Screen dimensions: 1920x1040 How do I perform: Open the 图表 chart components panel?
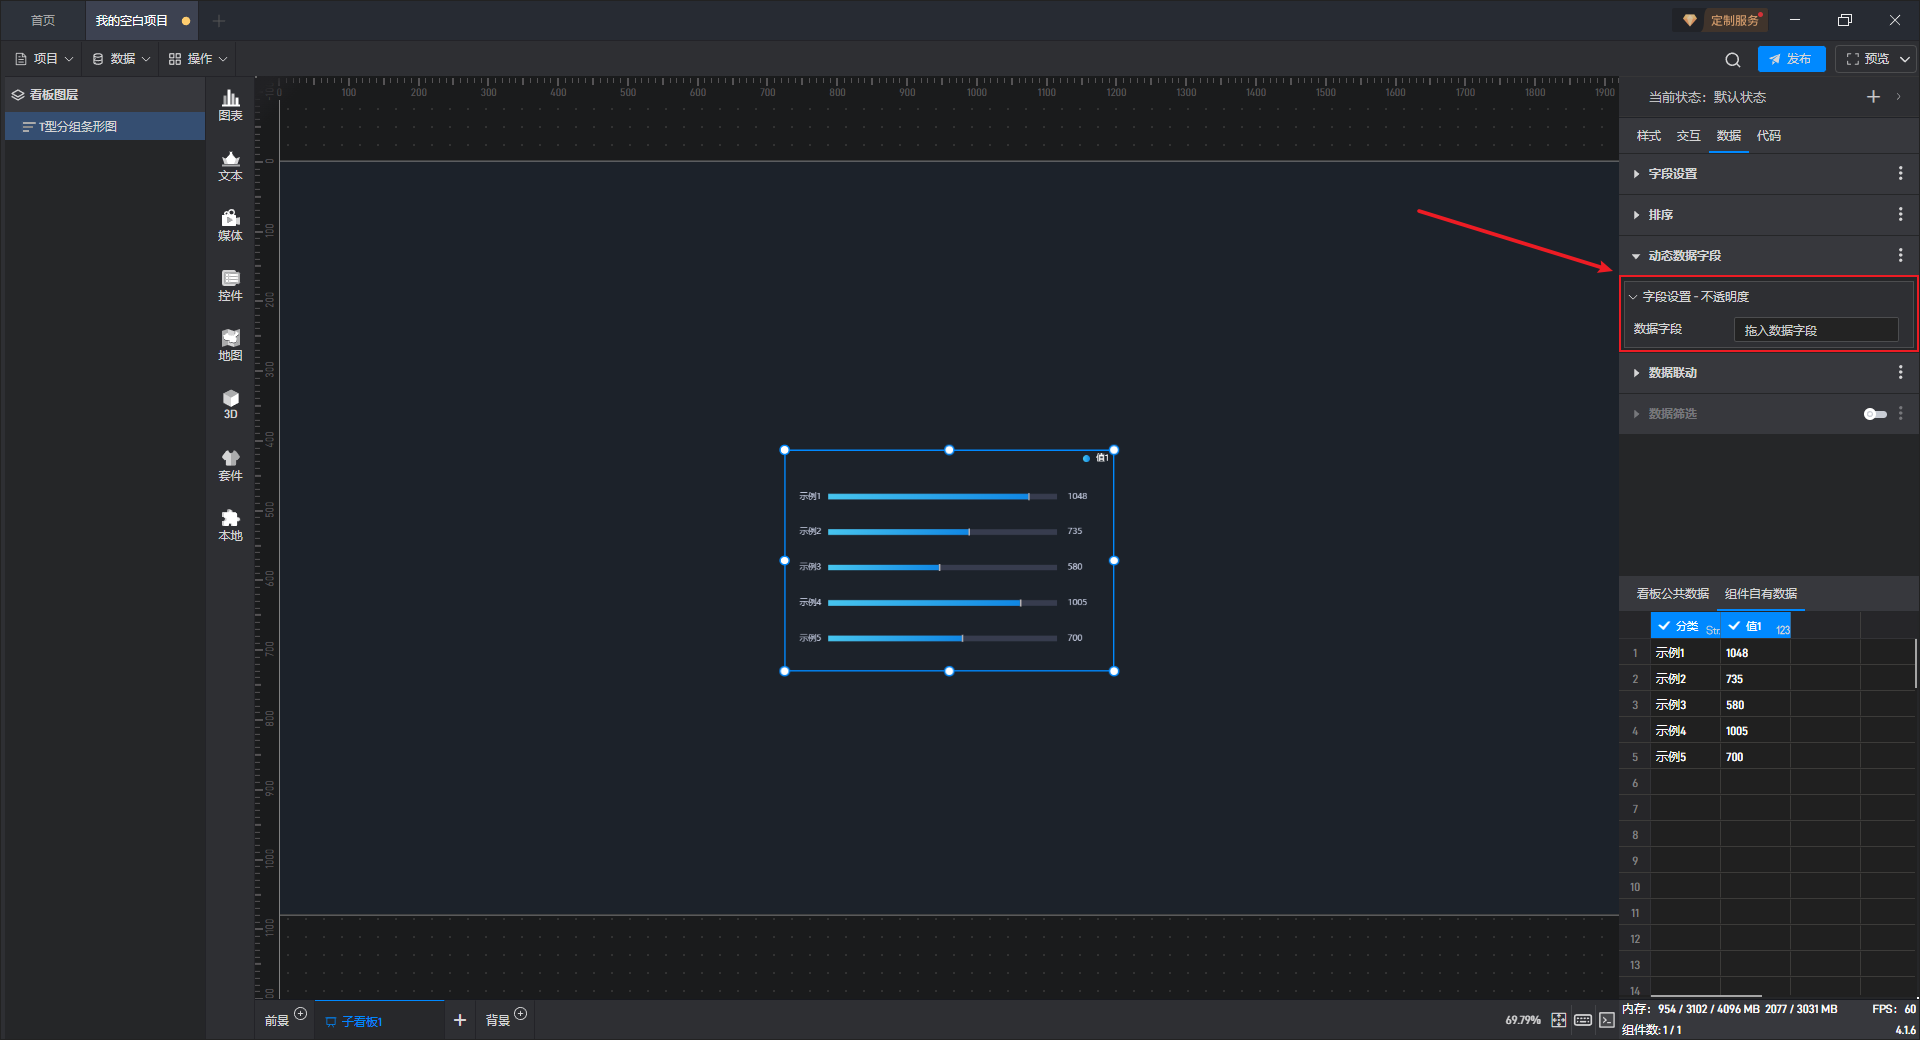(x=230, y=105)
